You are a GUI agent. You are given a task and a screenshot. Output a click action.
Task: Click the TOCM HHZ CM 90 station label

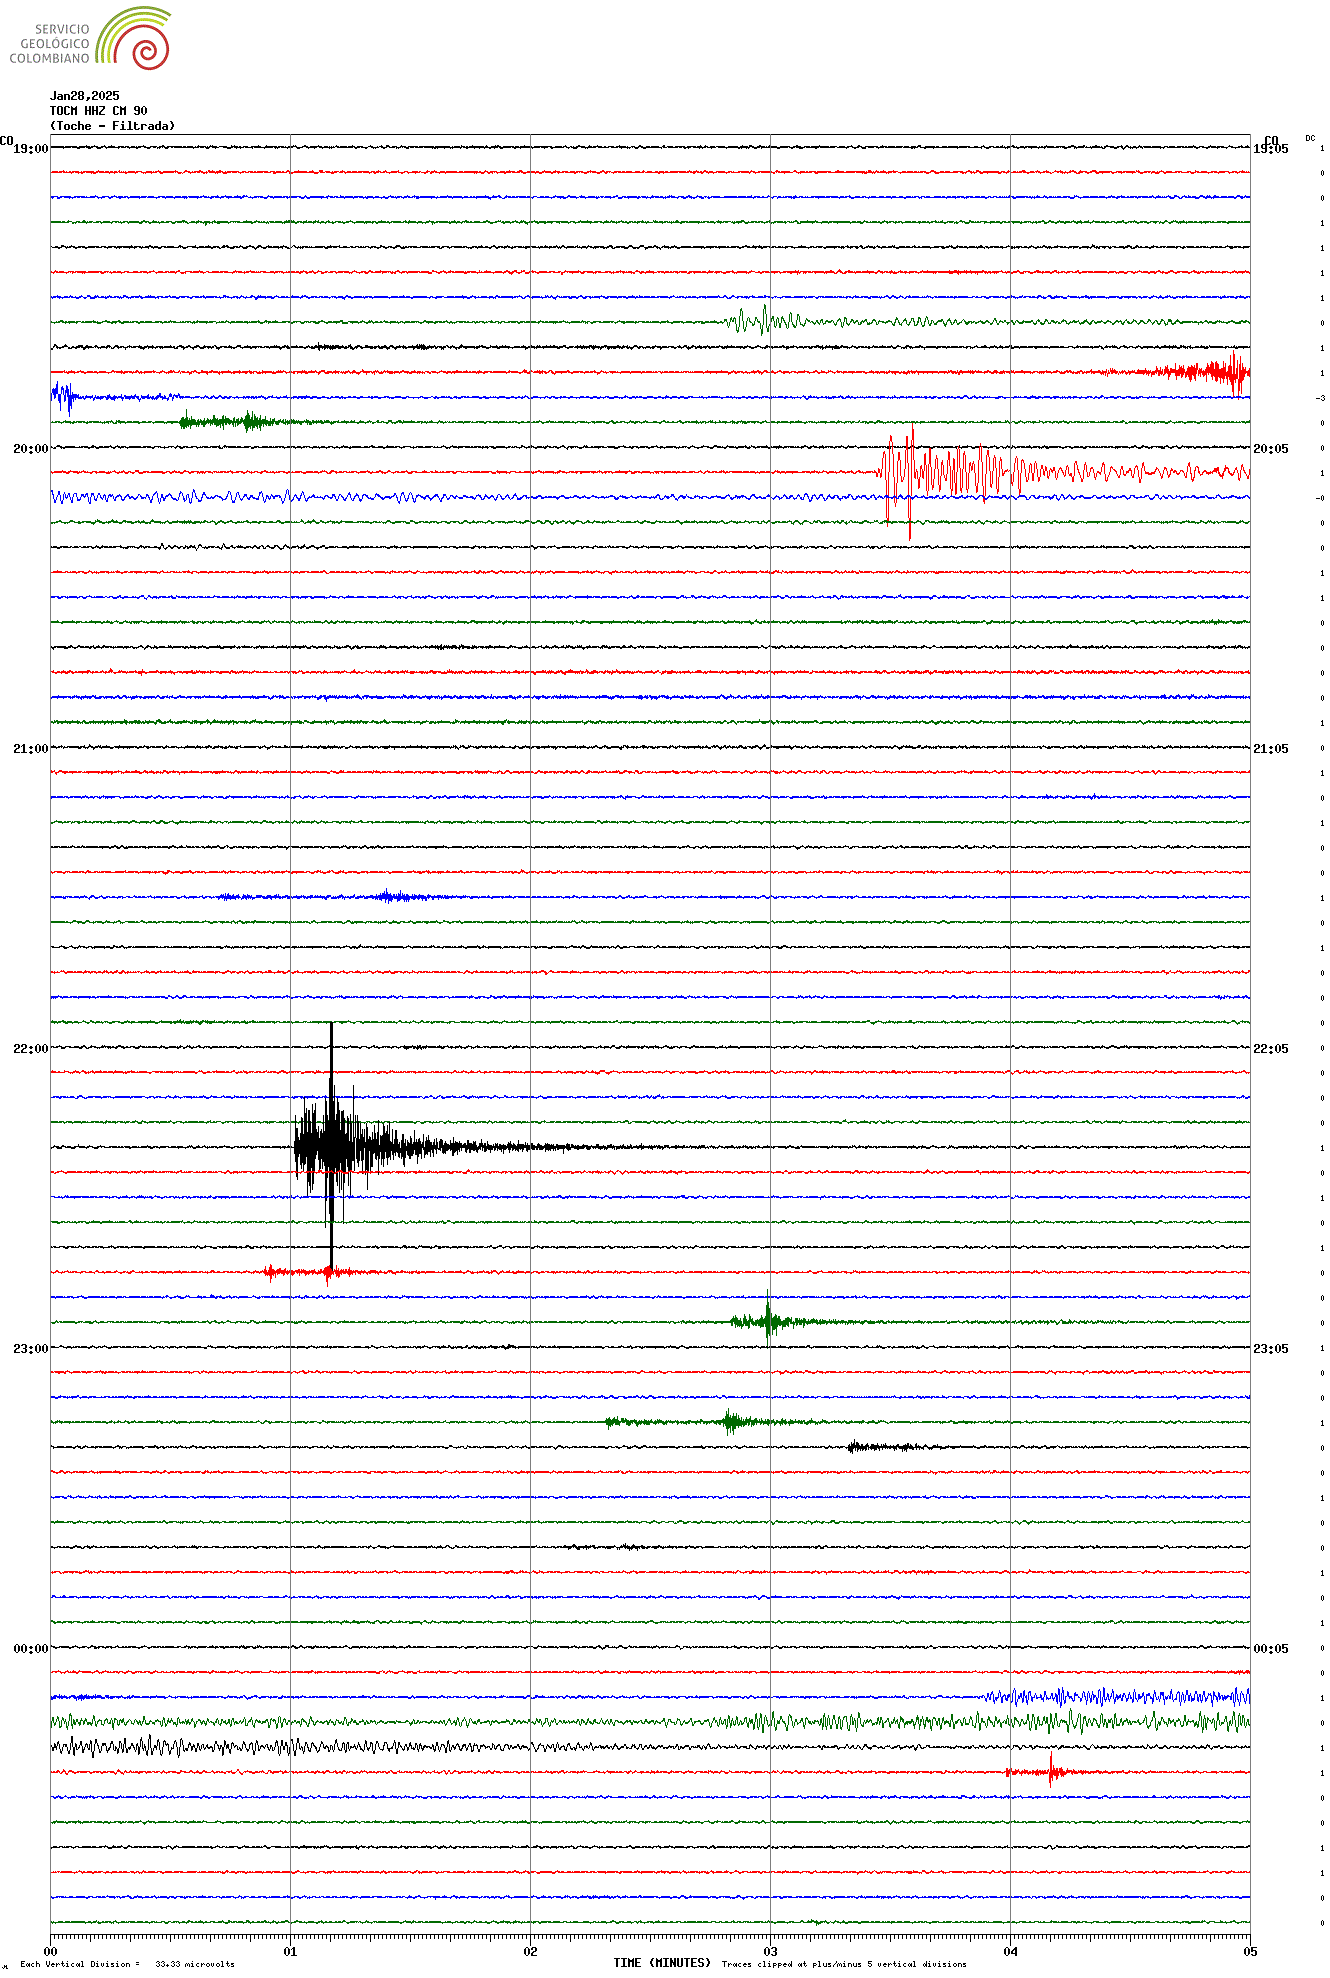point(98,111)
